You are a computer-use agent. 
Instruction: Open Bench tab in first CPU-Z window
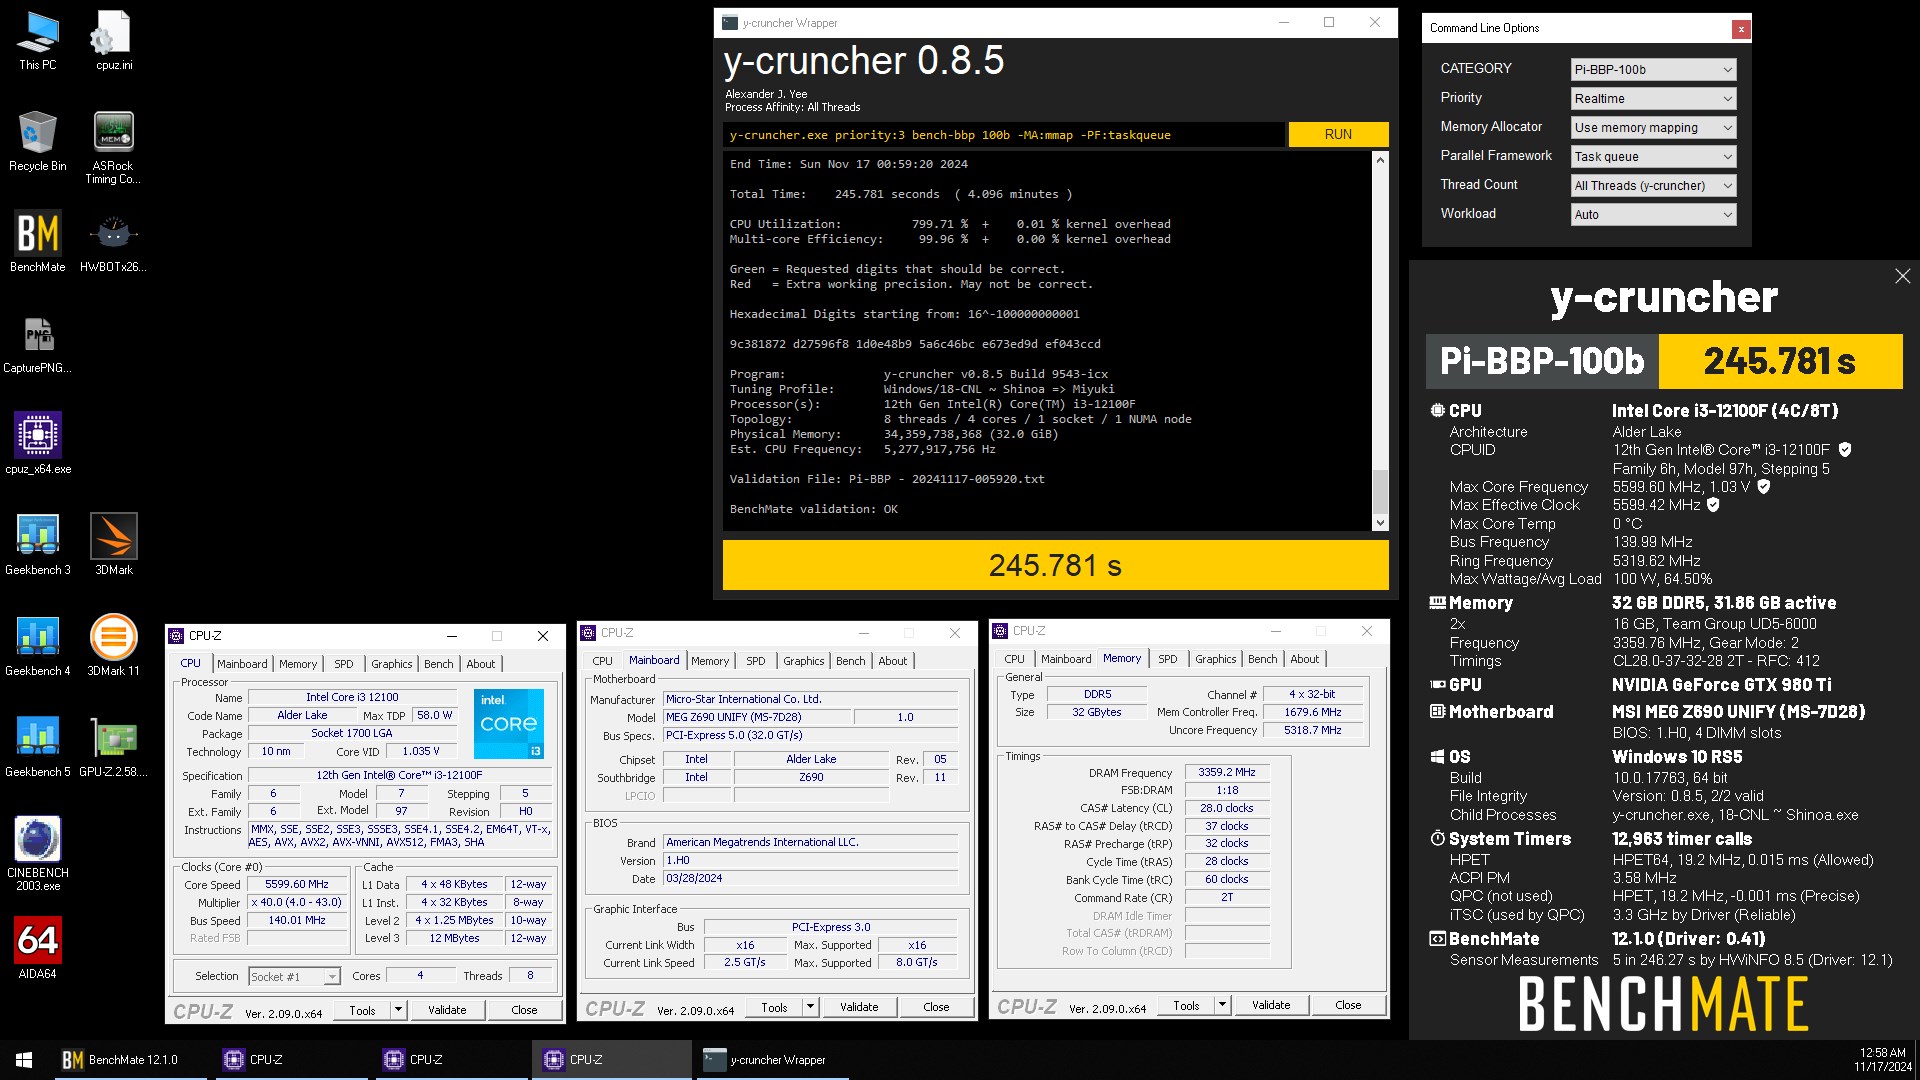pyautogui.click(x=439, y=664)
